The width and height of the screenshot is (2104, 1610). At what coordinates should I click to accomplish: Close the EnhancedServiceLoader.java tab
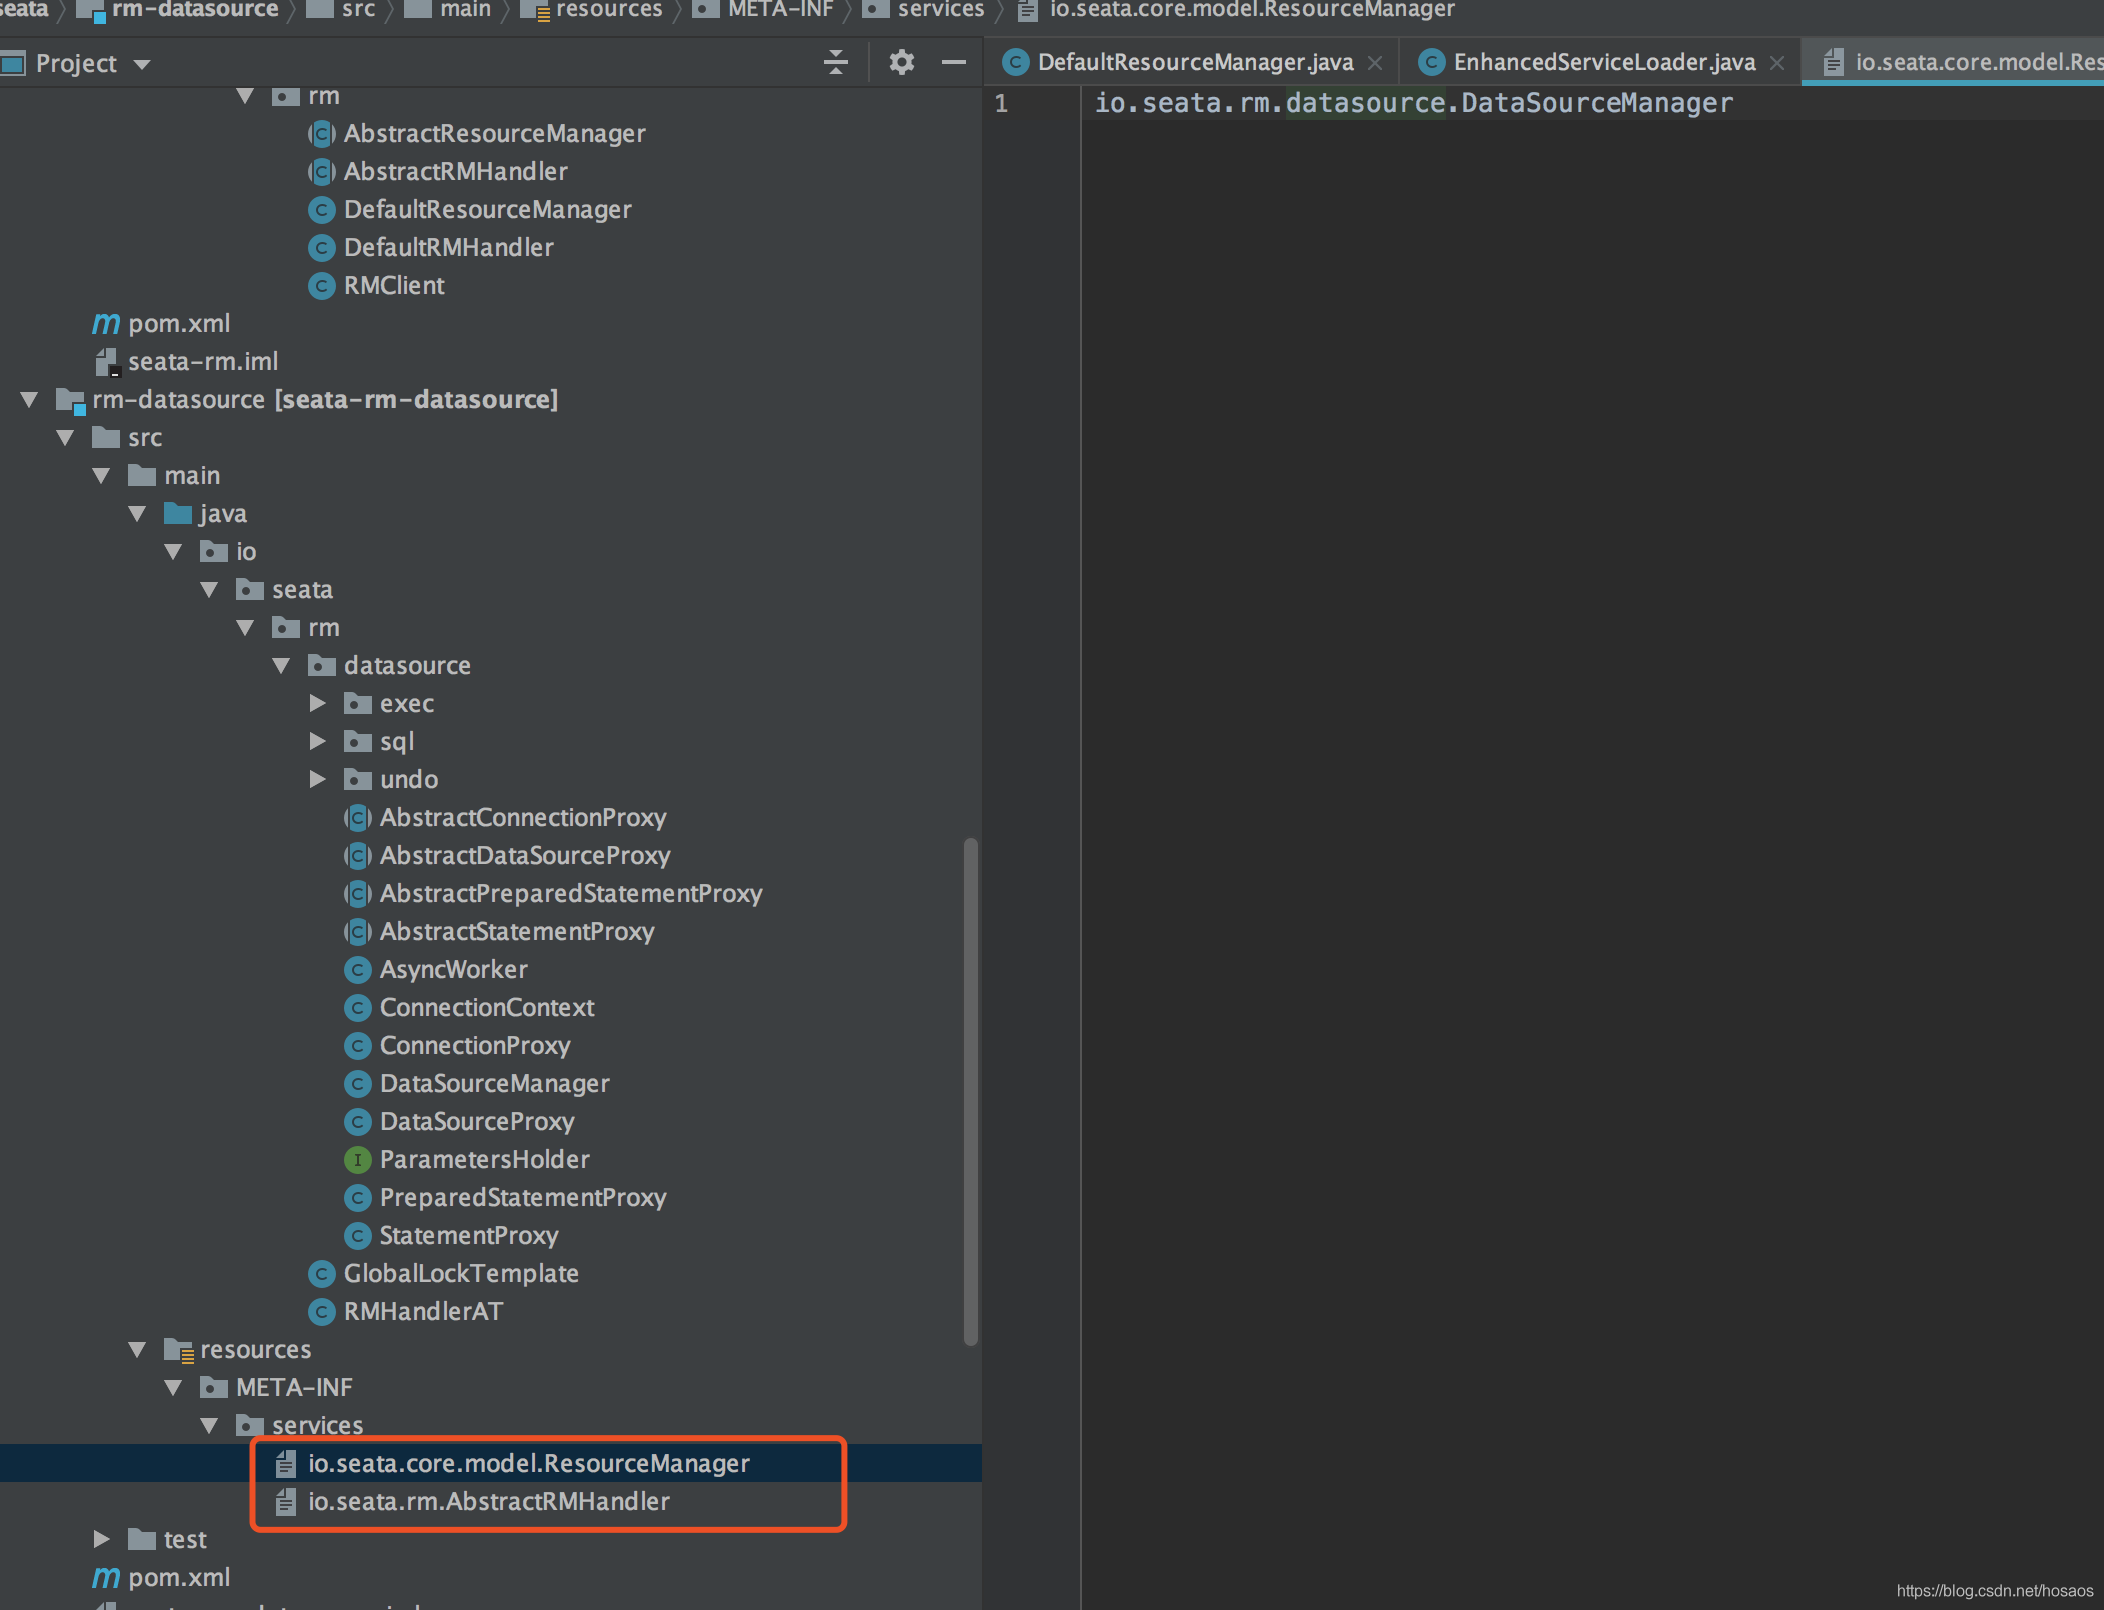[x=1777, y=63]
